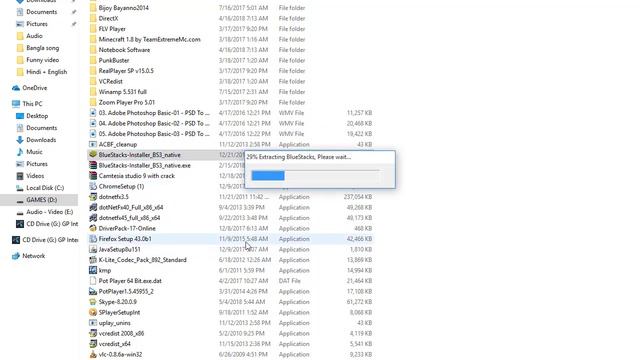Open the Music note icon in sidebar
The height and width of the screenshot is (360, 640).
coord(20,152)
